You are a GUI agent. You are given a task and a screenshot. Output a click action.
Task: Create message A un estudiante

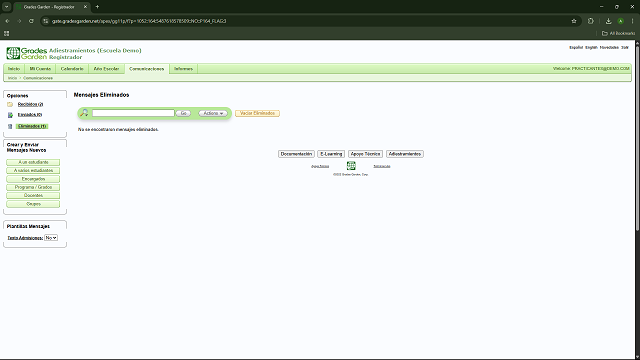click(33, 162)
